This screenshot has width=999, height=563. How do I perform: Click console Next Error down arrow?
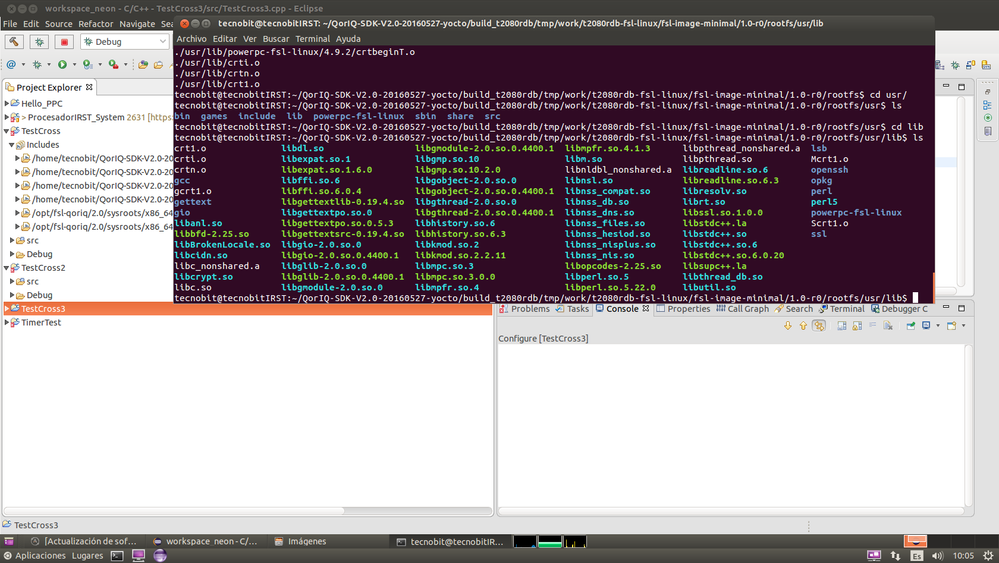pyautogui.click(x=788, y=325)
